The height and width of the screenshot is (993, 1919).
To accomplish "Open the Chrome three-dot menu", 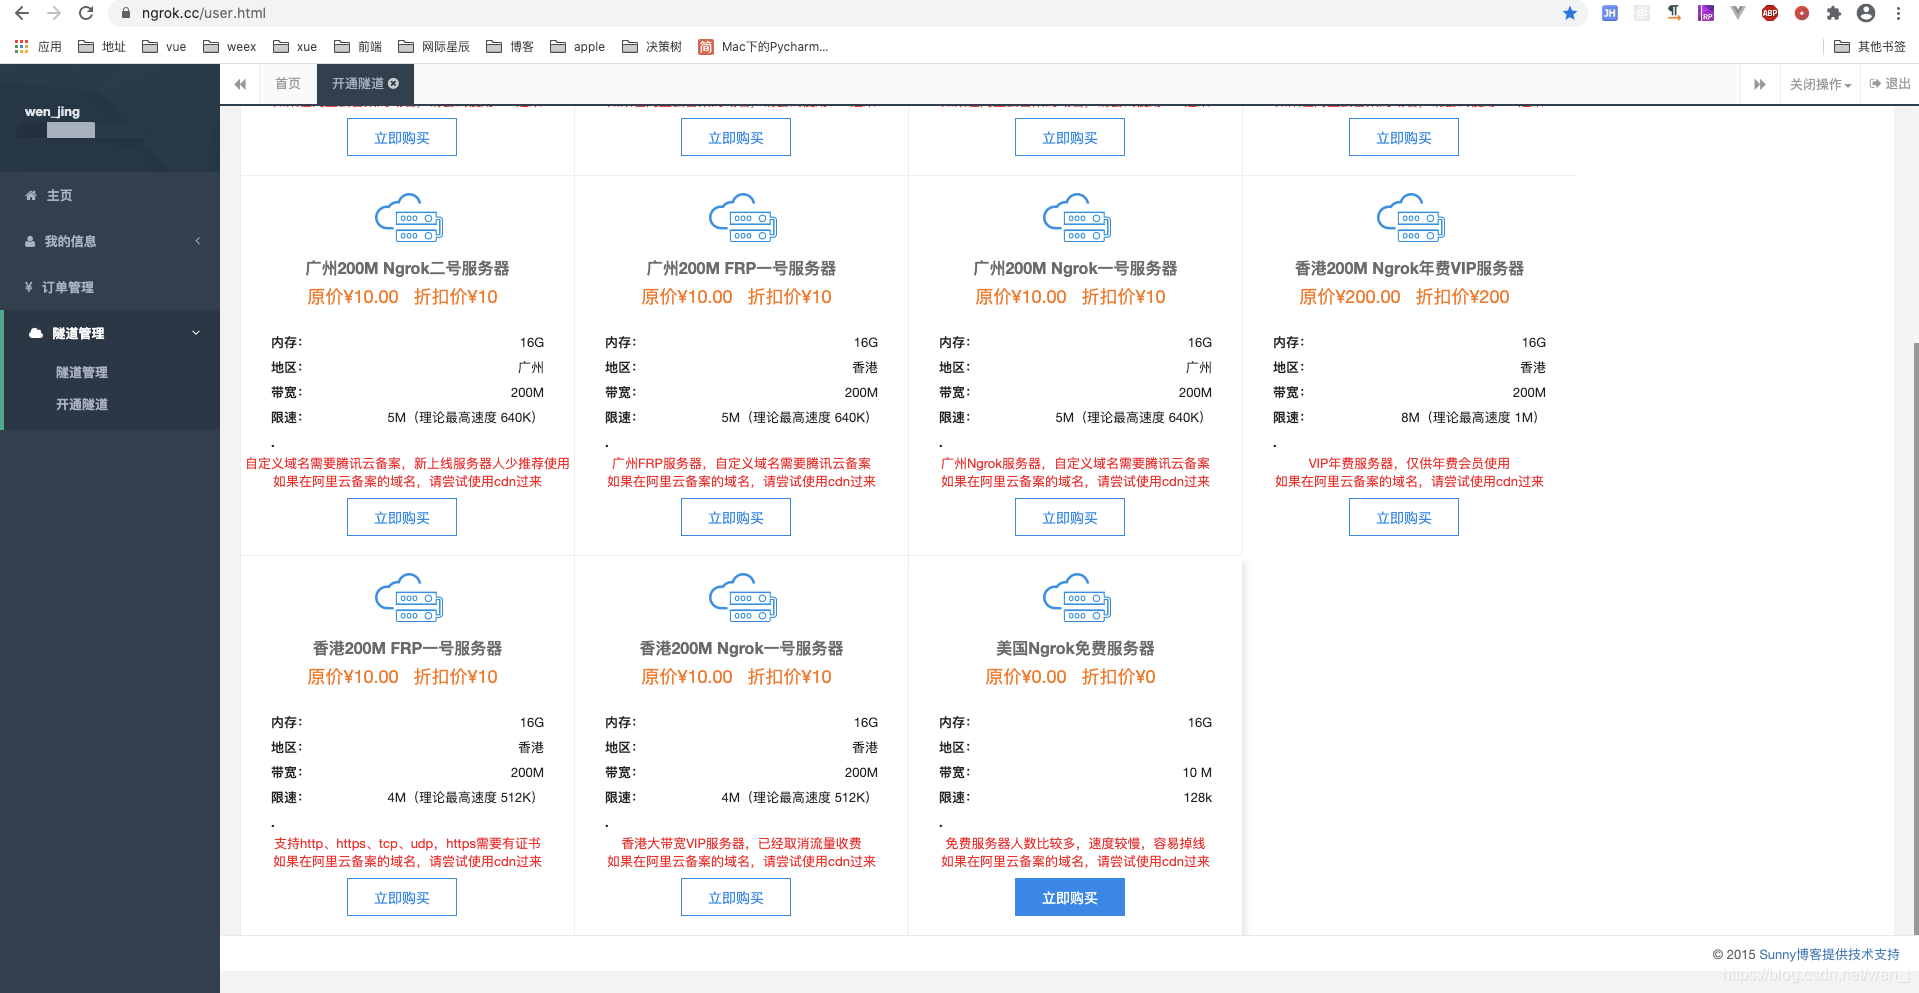I will [1898, 13].
